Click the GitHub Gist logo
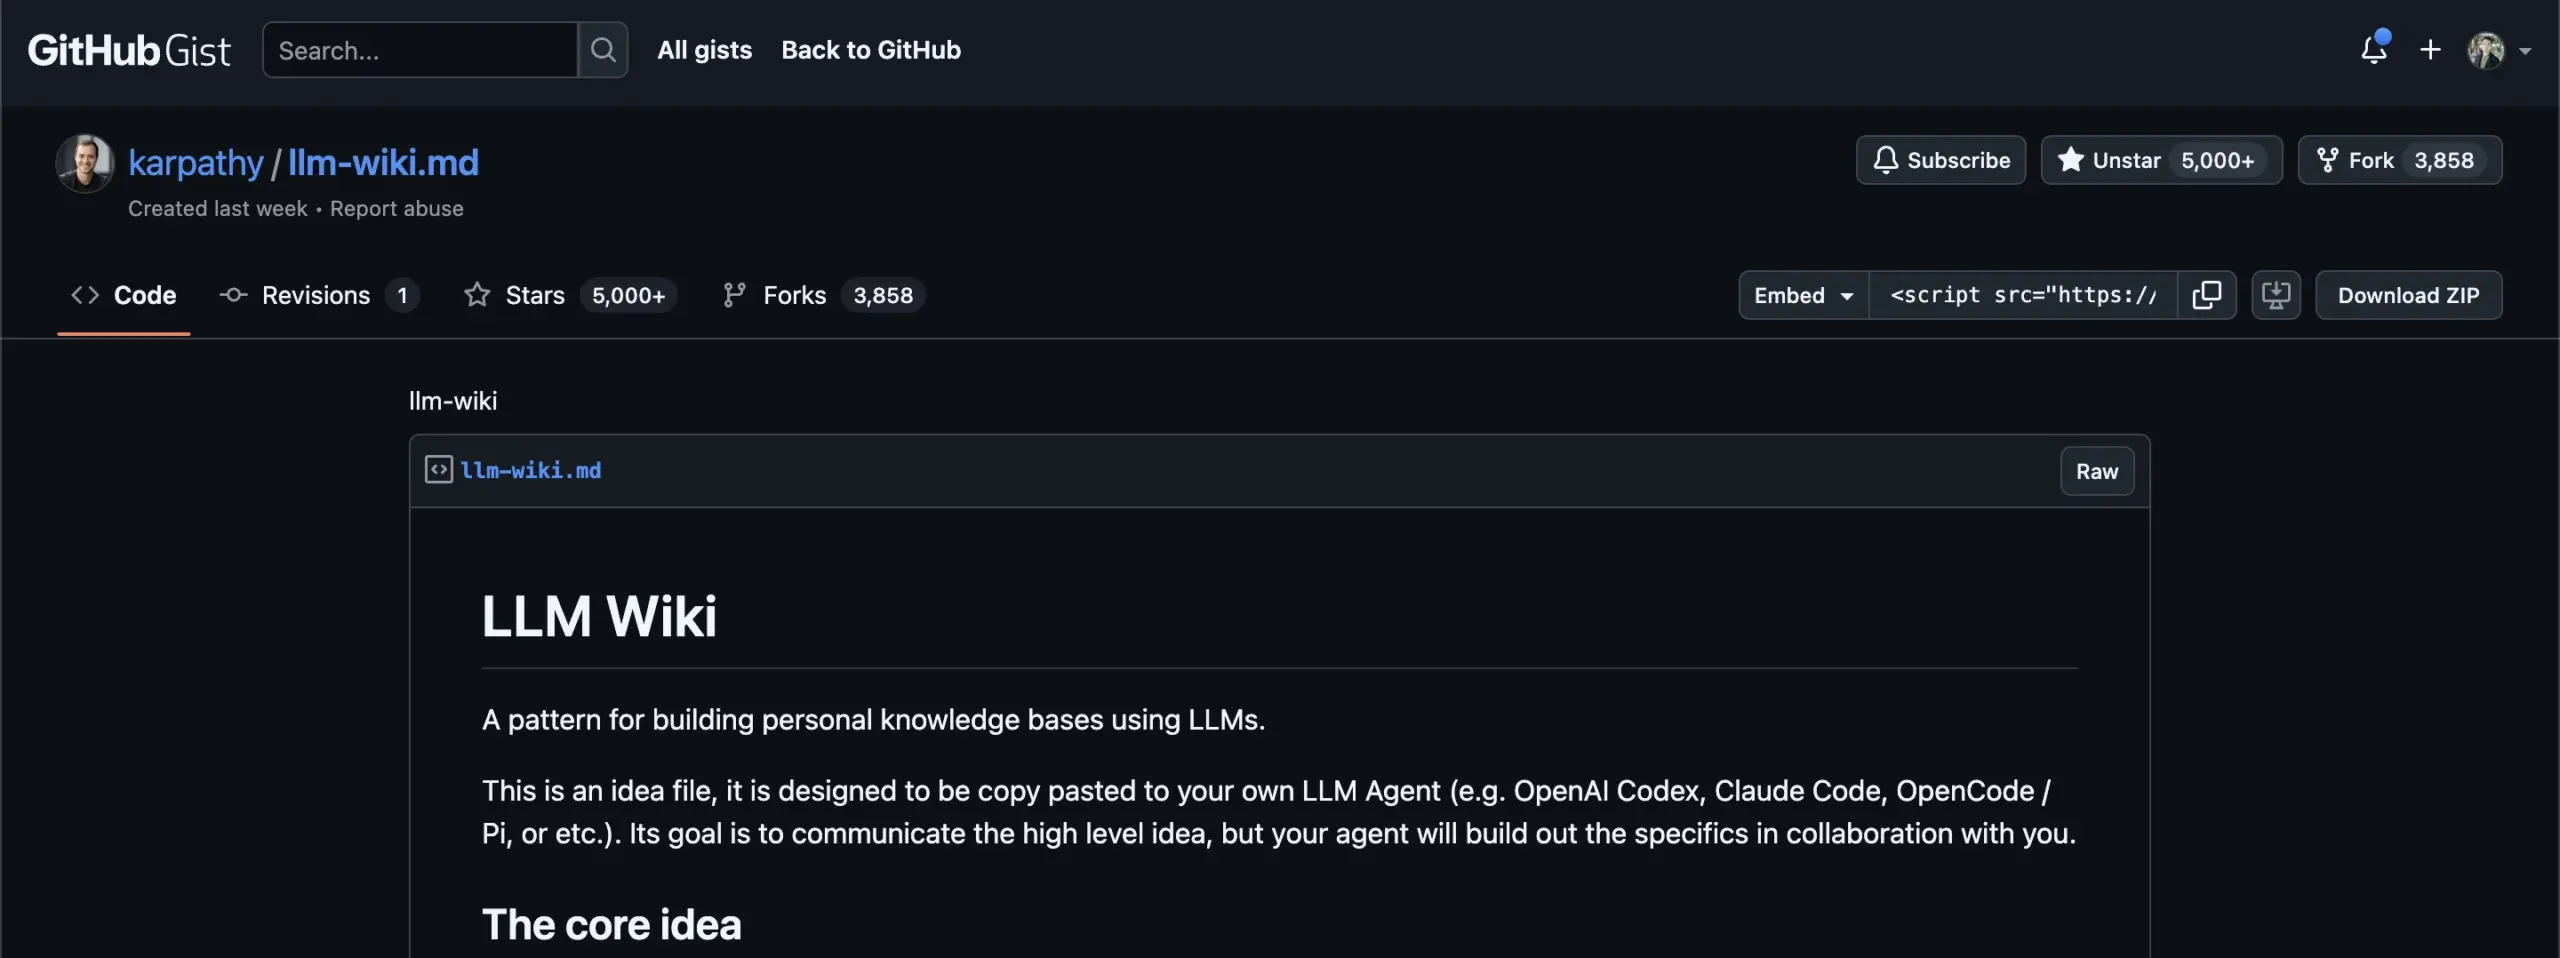 point(129,50)
